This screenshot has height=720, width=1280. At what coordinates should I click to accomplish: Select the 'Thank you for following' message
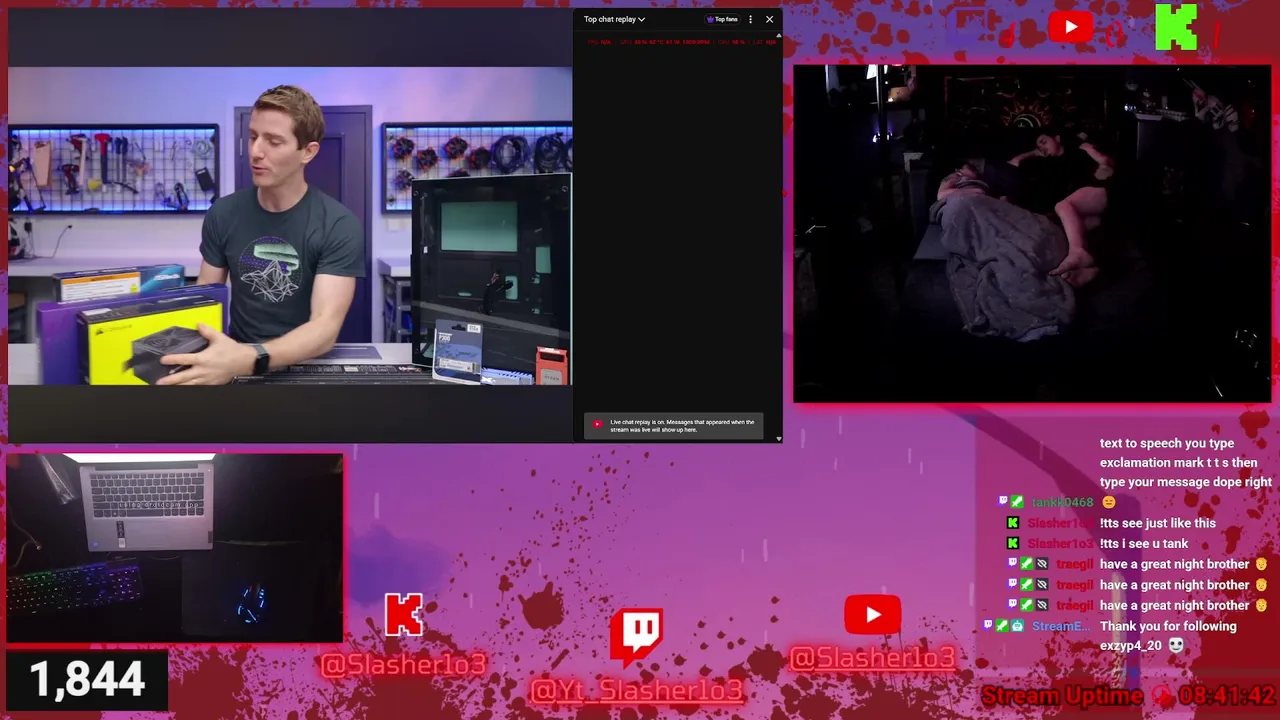click(x=1168, y=626)
